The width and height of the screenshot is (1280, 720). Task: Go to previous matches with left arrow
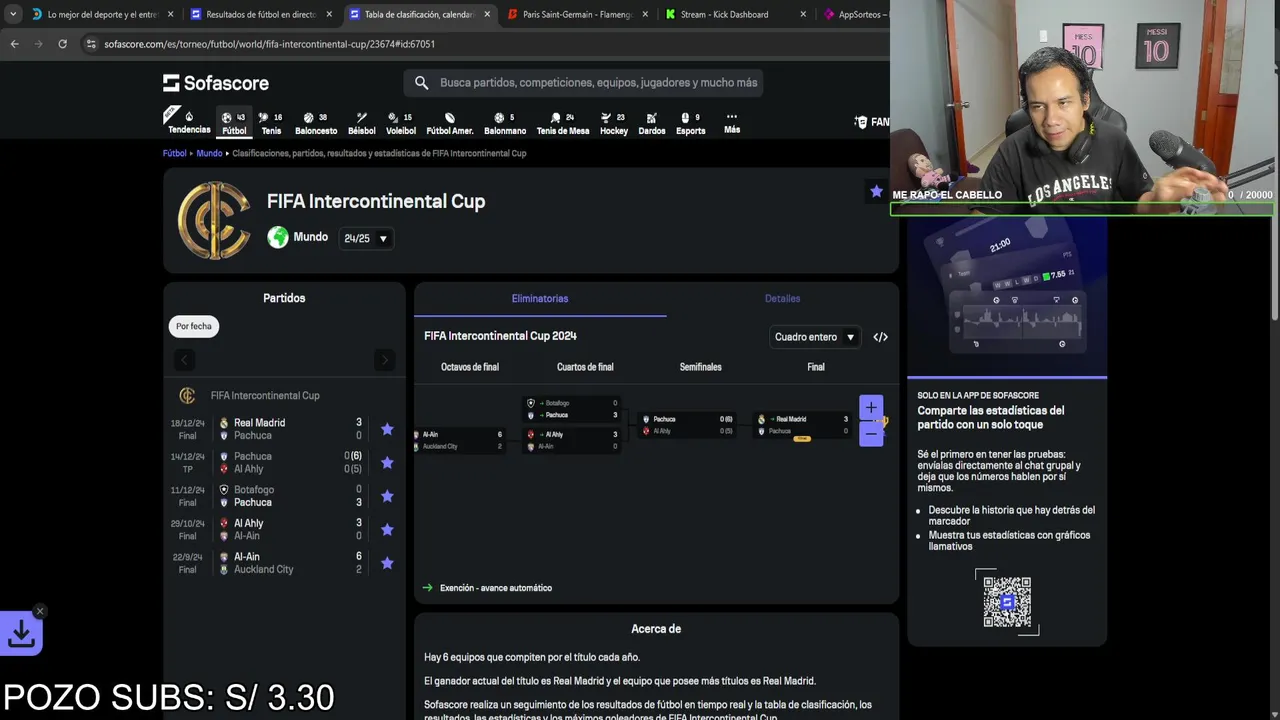[183, 360]
